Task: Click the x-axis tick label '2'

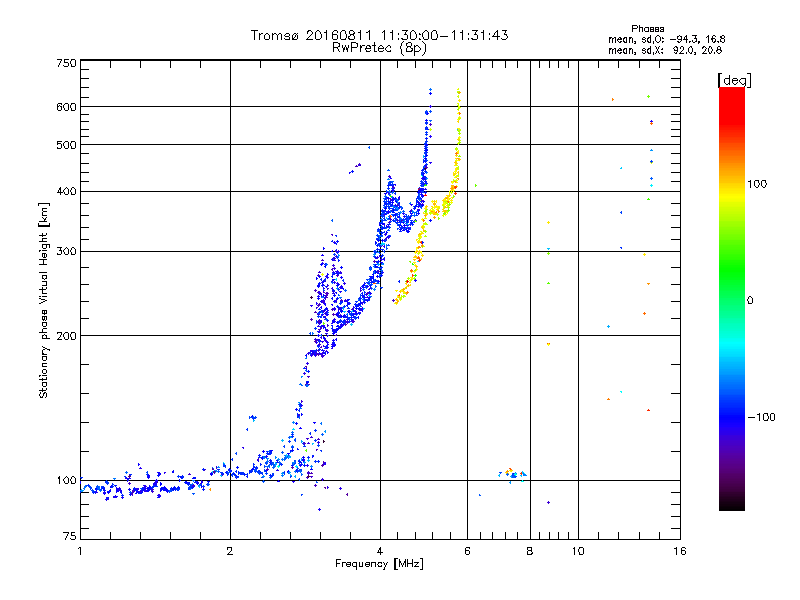Action: [230, 551]
